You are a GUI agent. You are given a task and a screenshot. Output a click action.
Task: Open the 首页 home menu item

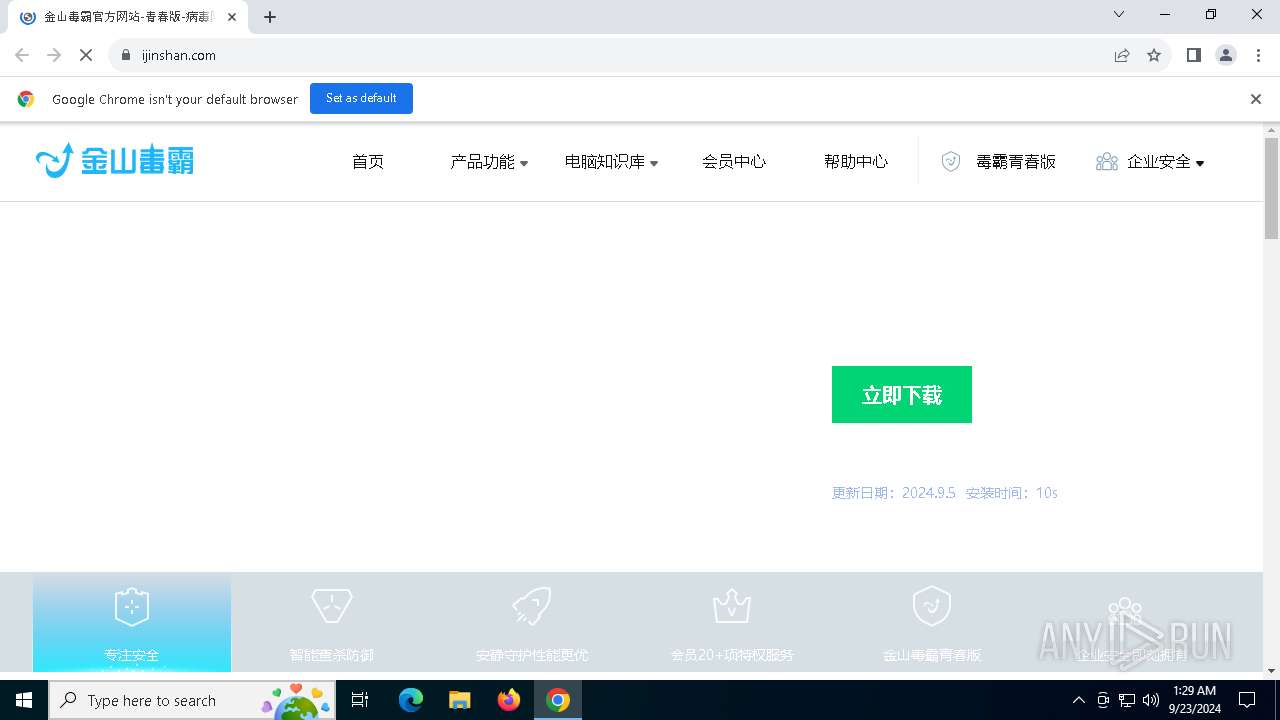368,162
